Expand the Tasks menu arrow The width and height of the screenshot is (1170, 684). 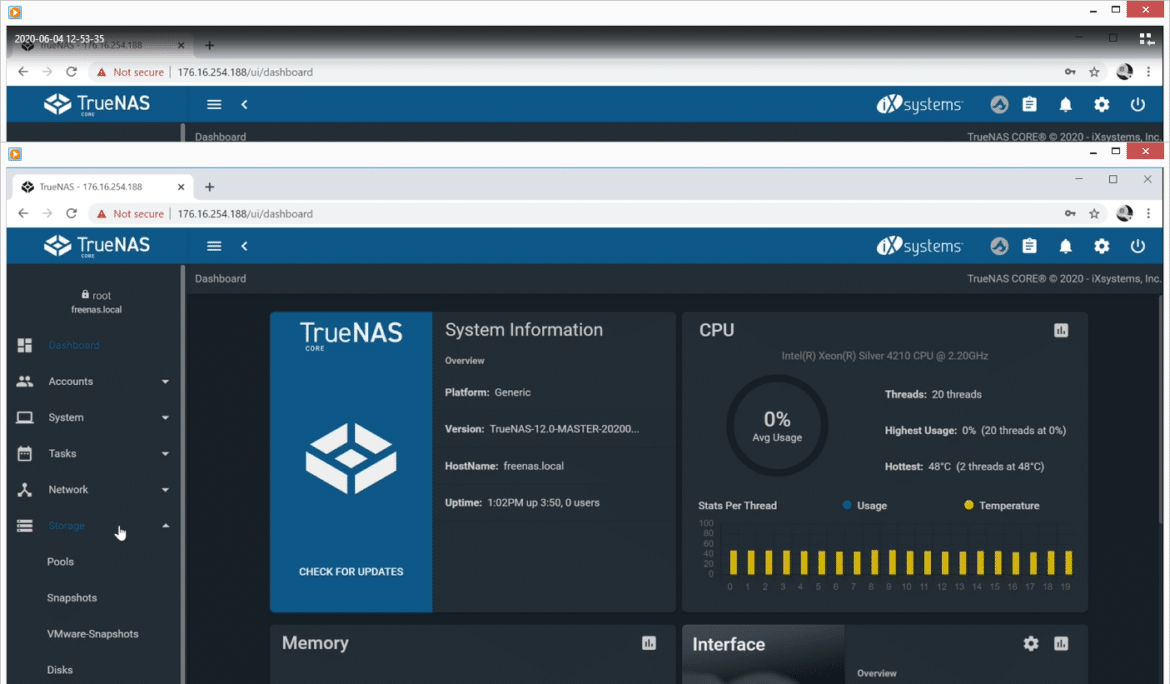(165, 454)
